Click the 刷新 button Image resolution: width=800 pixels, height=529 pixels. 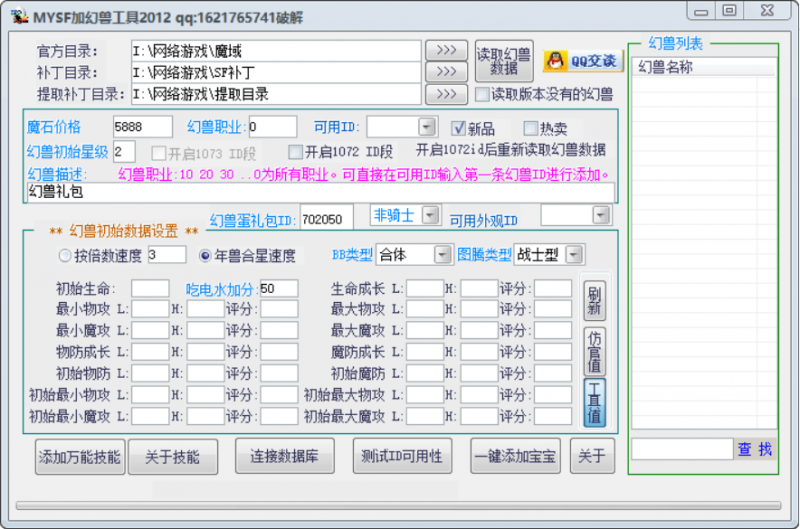pos(594,300)
